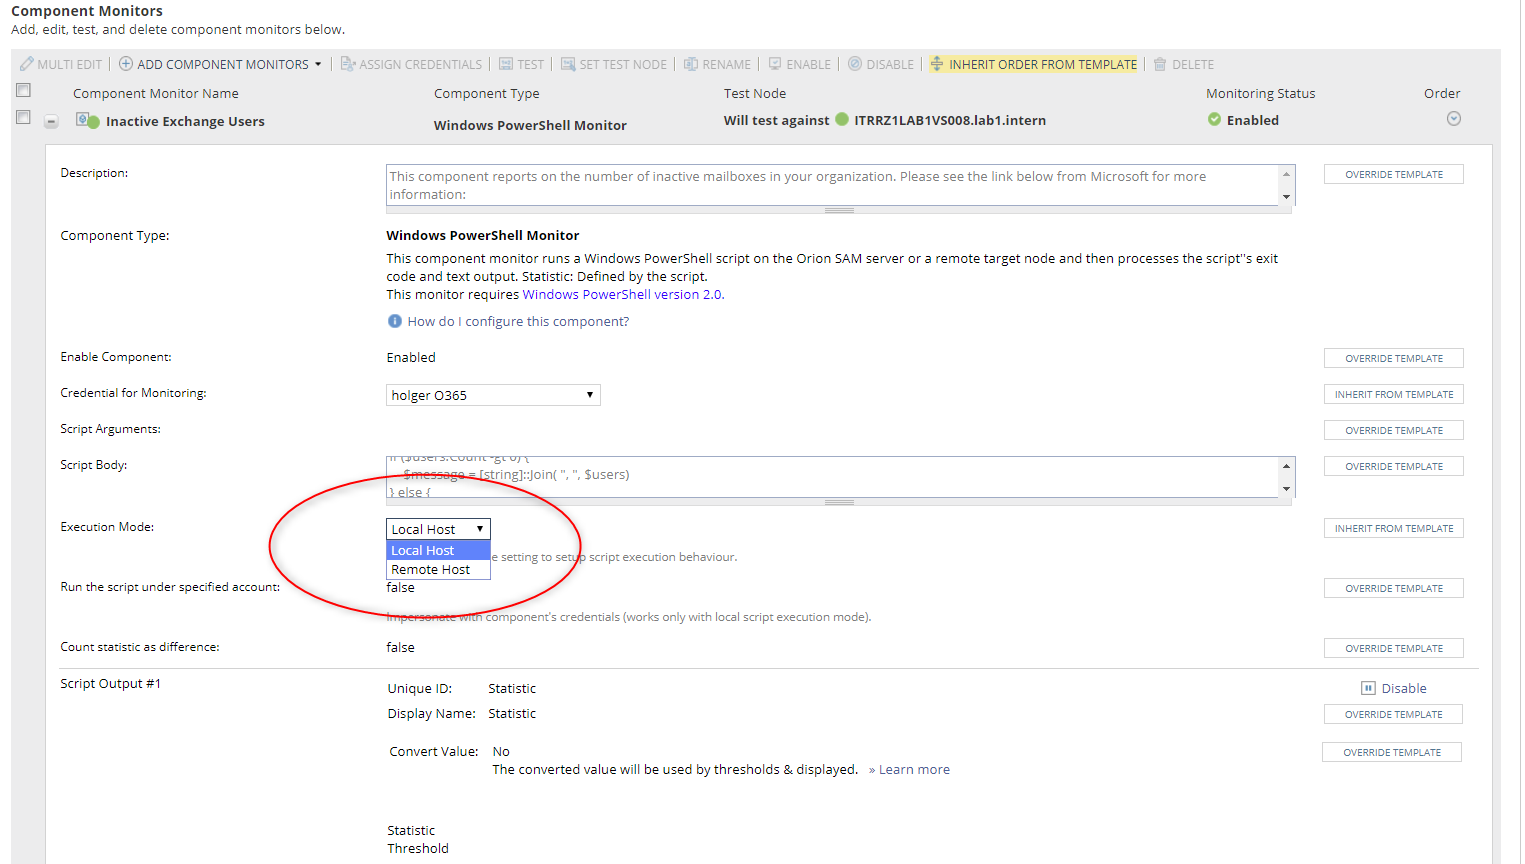Screen dimensions: 1525x864
Task: Click the Script Output #1 label
Action: click(110, 683)
